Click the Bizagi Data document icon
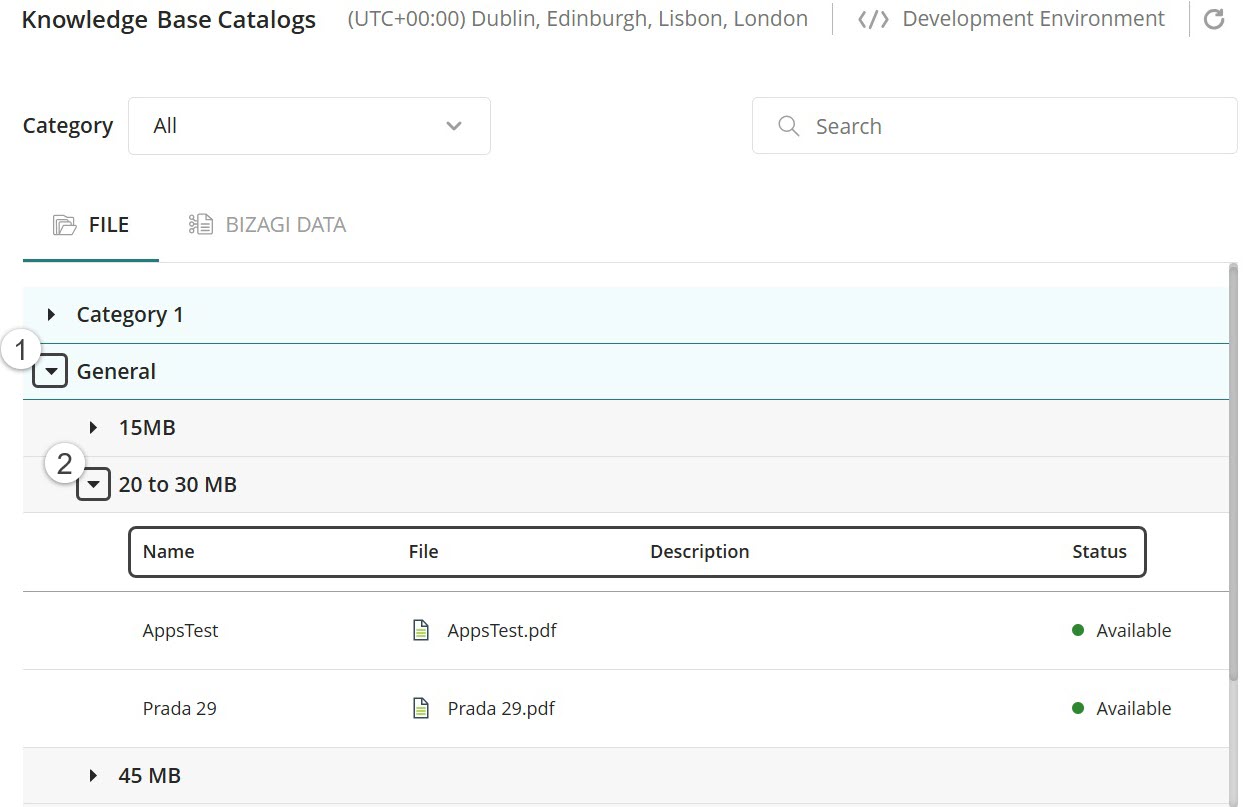 pyautogui.click(x=199, y=223)
